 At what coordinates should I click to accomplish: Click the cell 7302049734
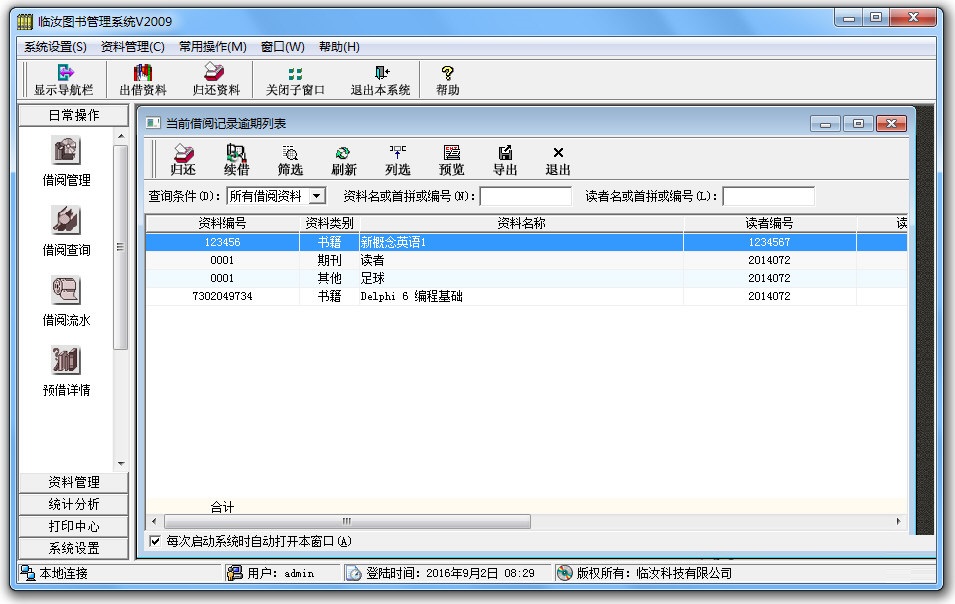(222, 296)
